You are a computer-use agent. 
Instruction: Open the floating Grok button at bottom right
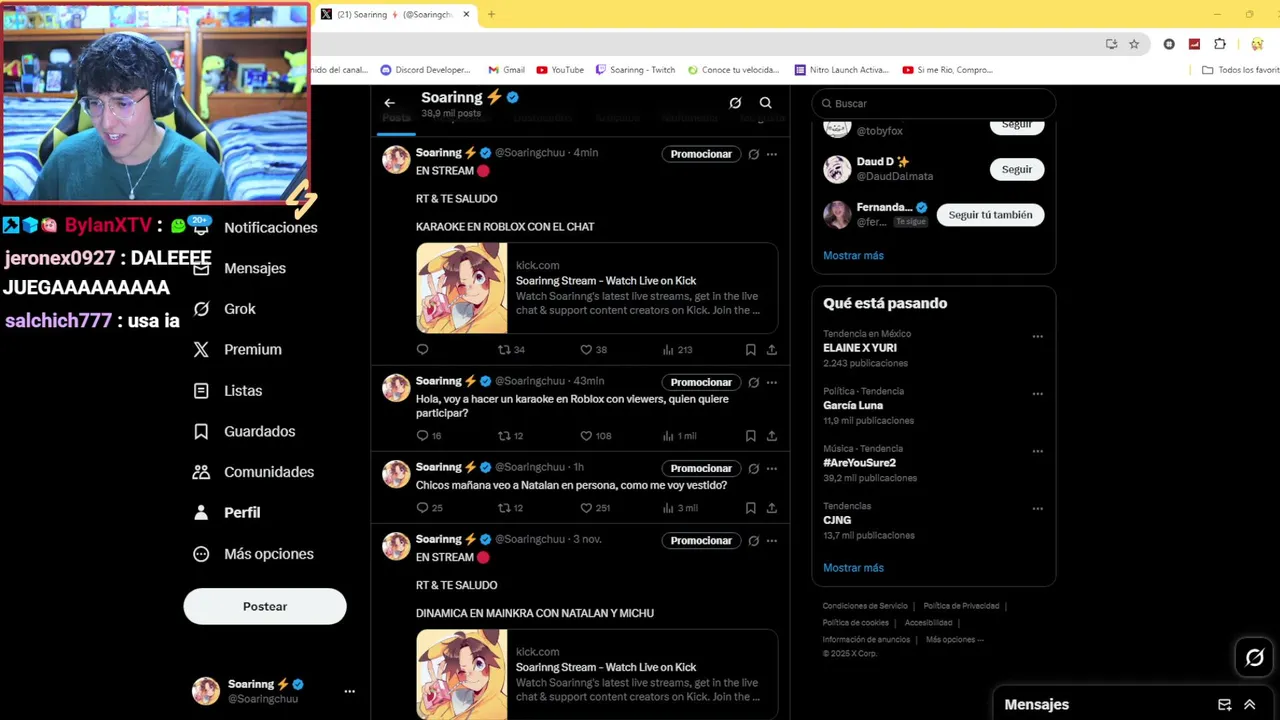(1254, 657)
